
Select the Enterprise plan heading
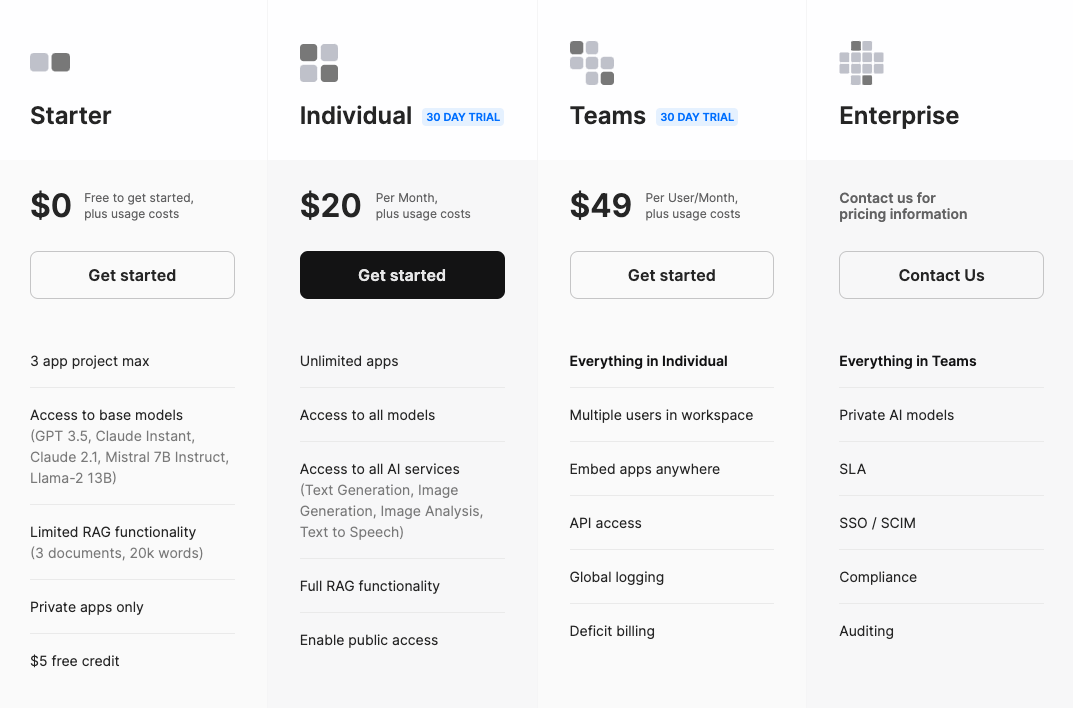[899, 116]
